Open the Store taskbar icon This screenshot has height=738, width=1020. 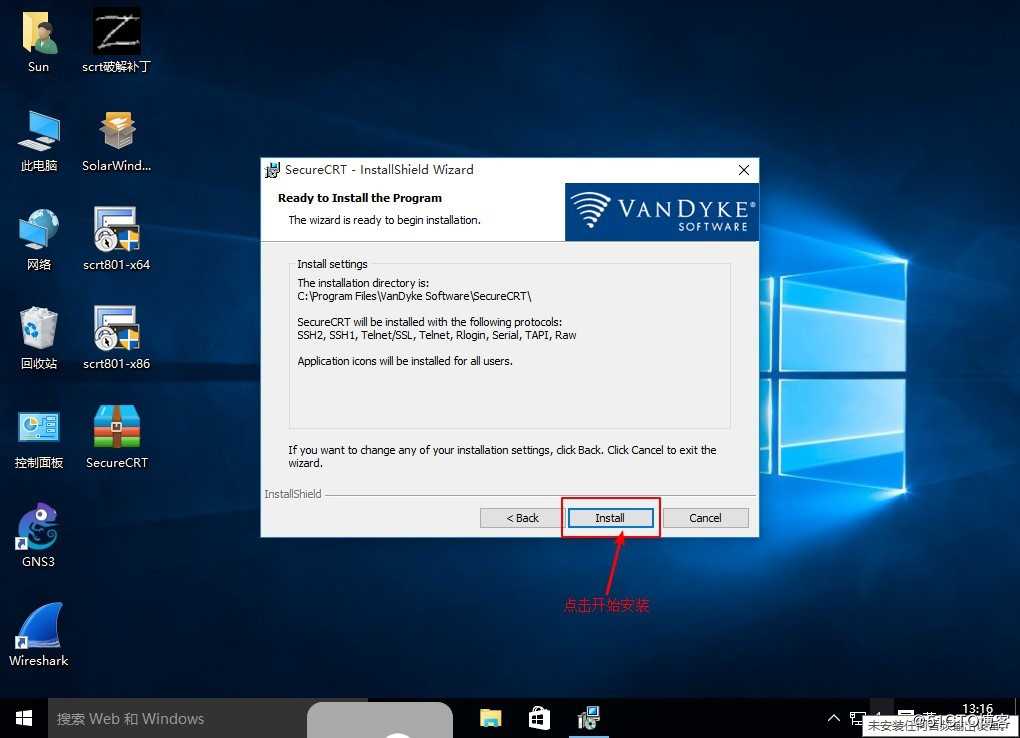point(539,718)
